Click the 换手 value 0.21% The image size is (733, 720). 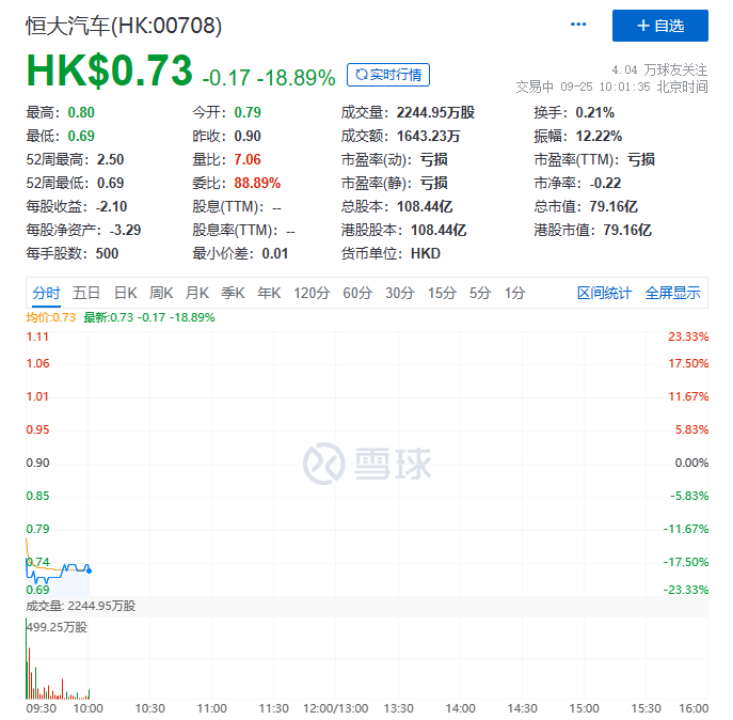(x=595, y=113)
